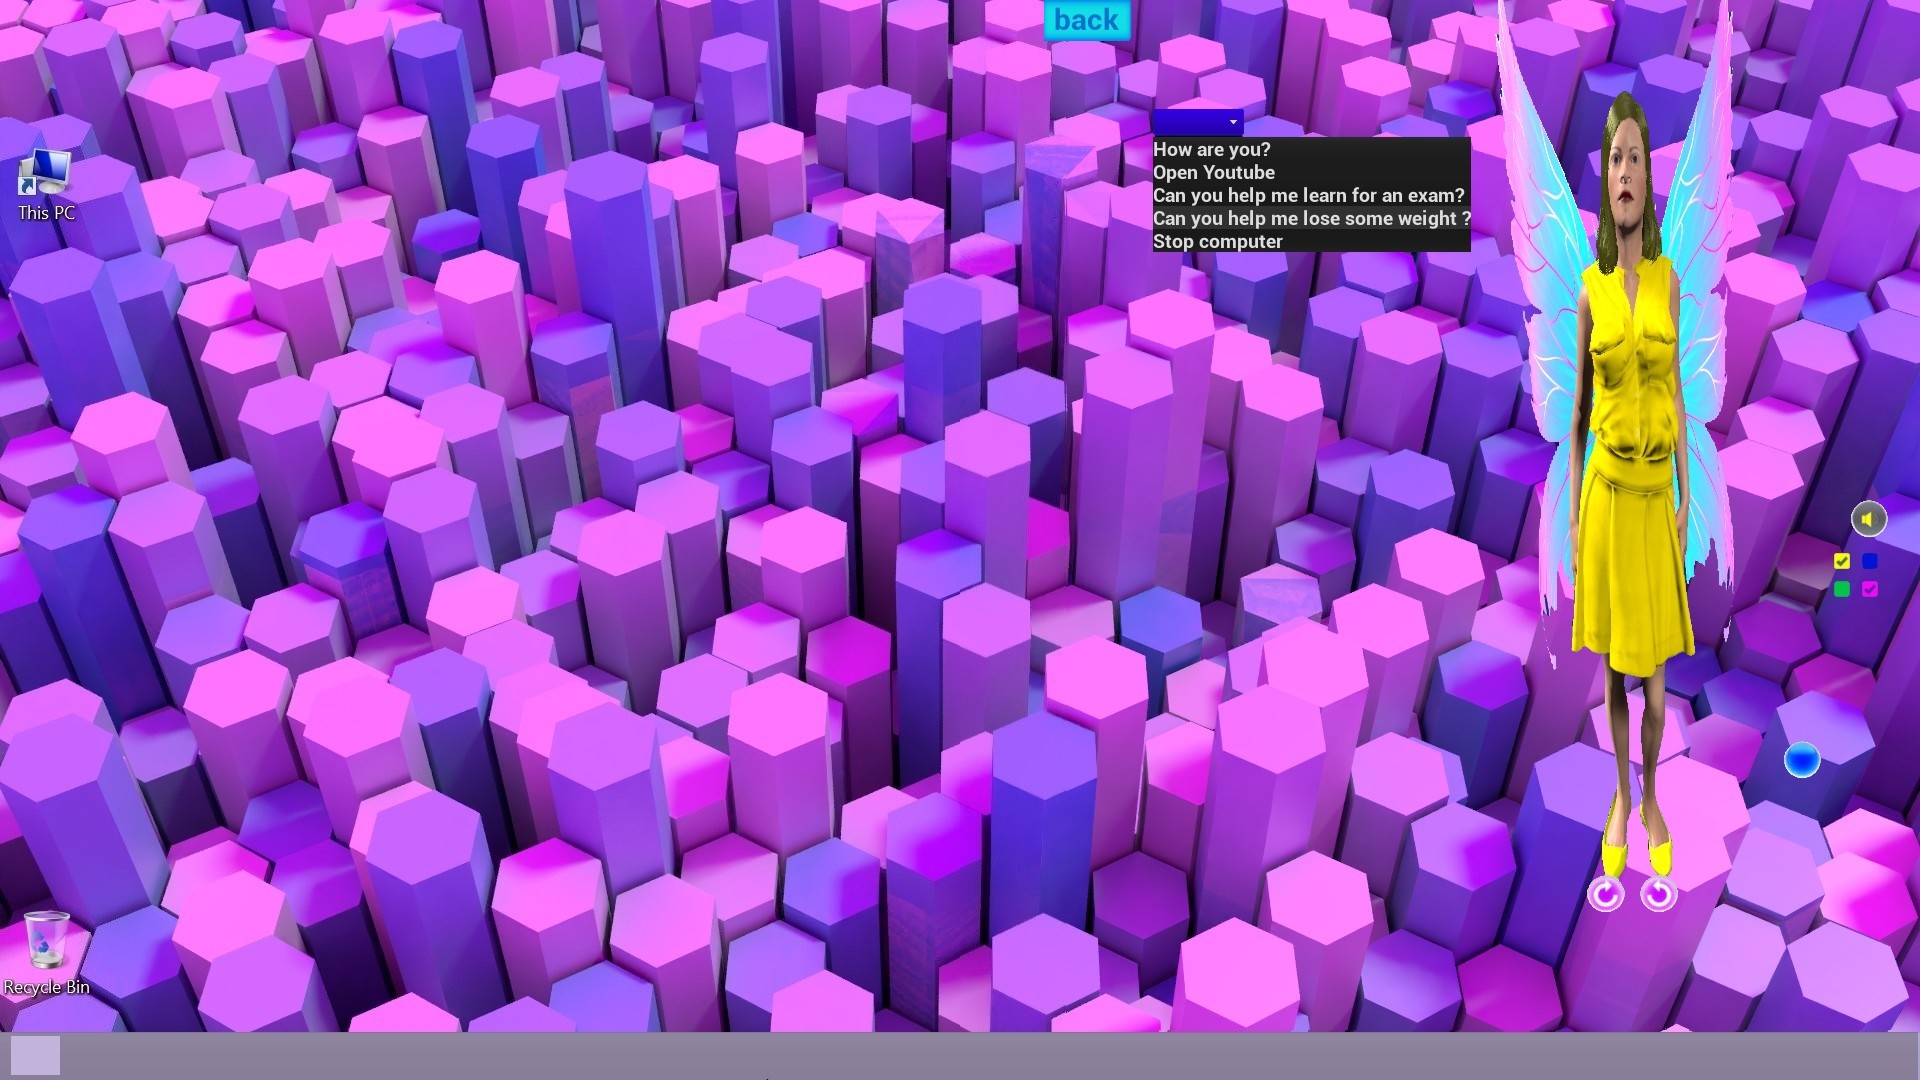Rotate the avatar clockwise

(x=1606, y=894)
